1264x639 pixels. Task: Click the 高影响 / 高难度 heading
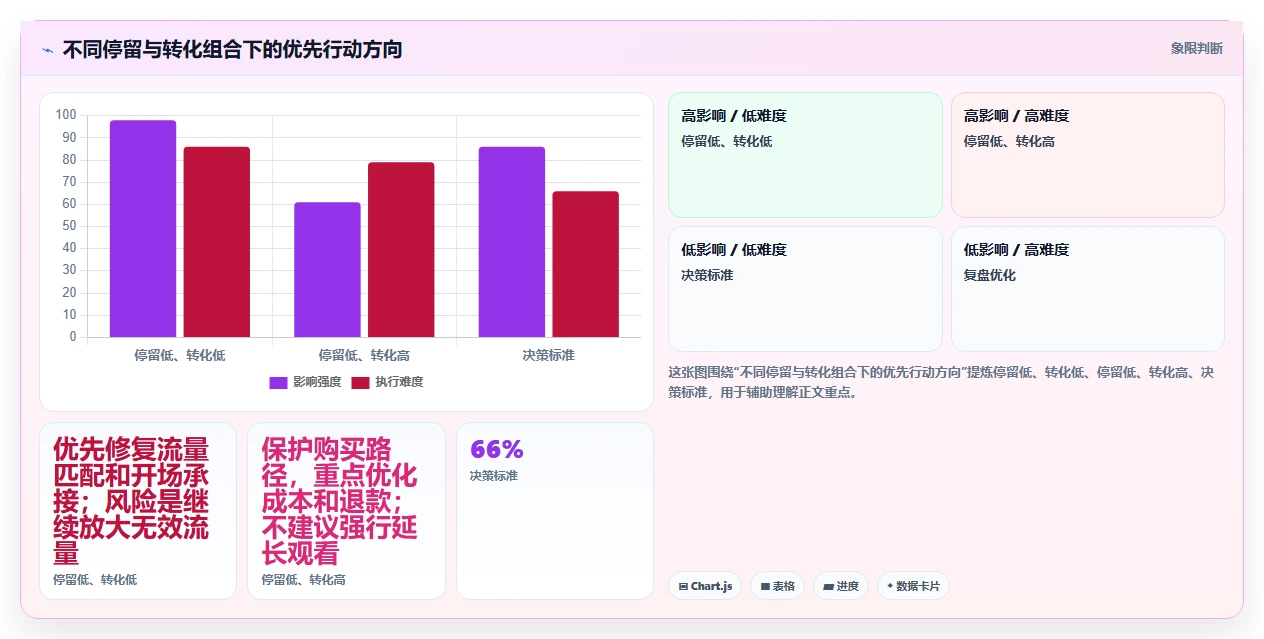1017,116
